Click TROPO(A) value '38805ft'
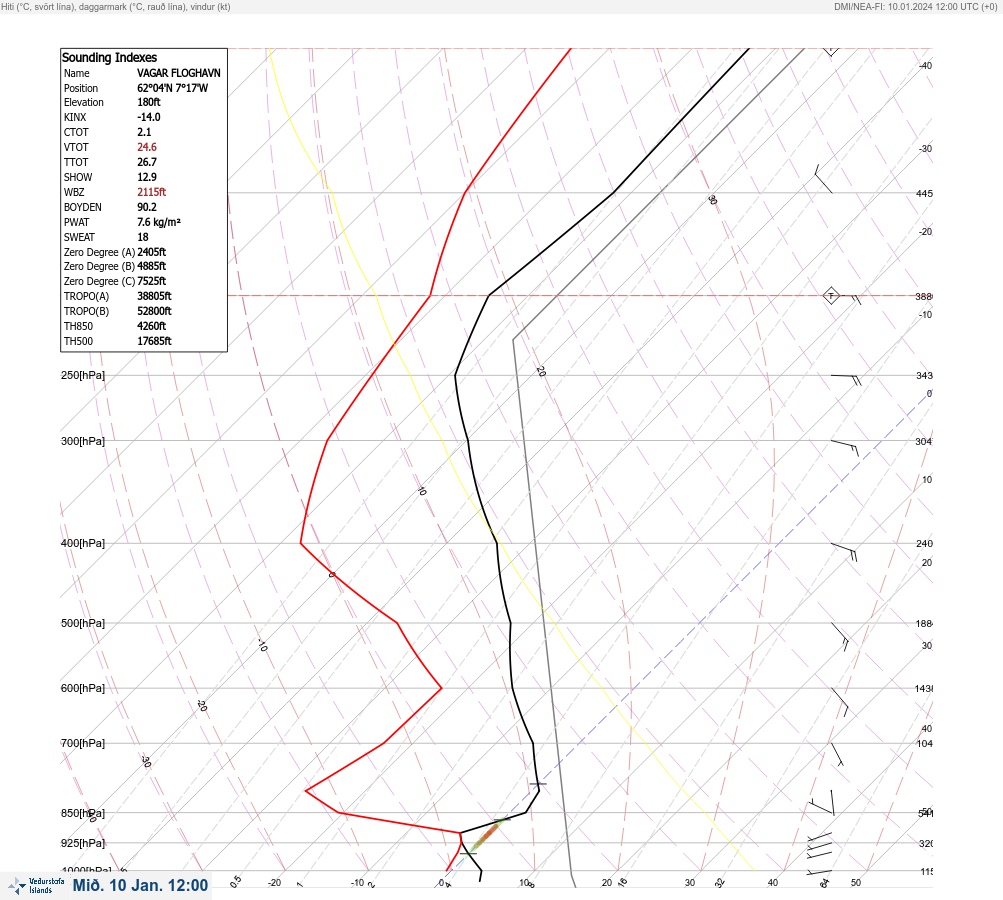This screenshot has width=1003, height=900. (154, 296)
